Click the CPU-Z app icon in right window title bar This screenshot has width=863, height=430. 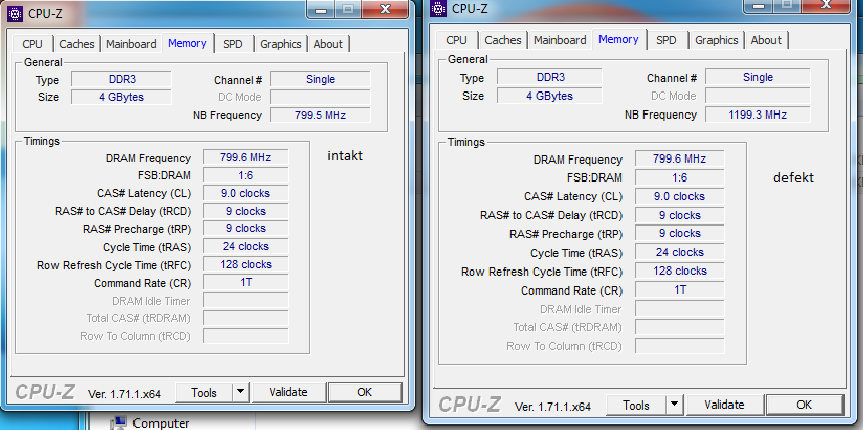(x=438, y=8)
